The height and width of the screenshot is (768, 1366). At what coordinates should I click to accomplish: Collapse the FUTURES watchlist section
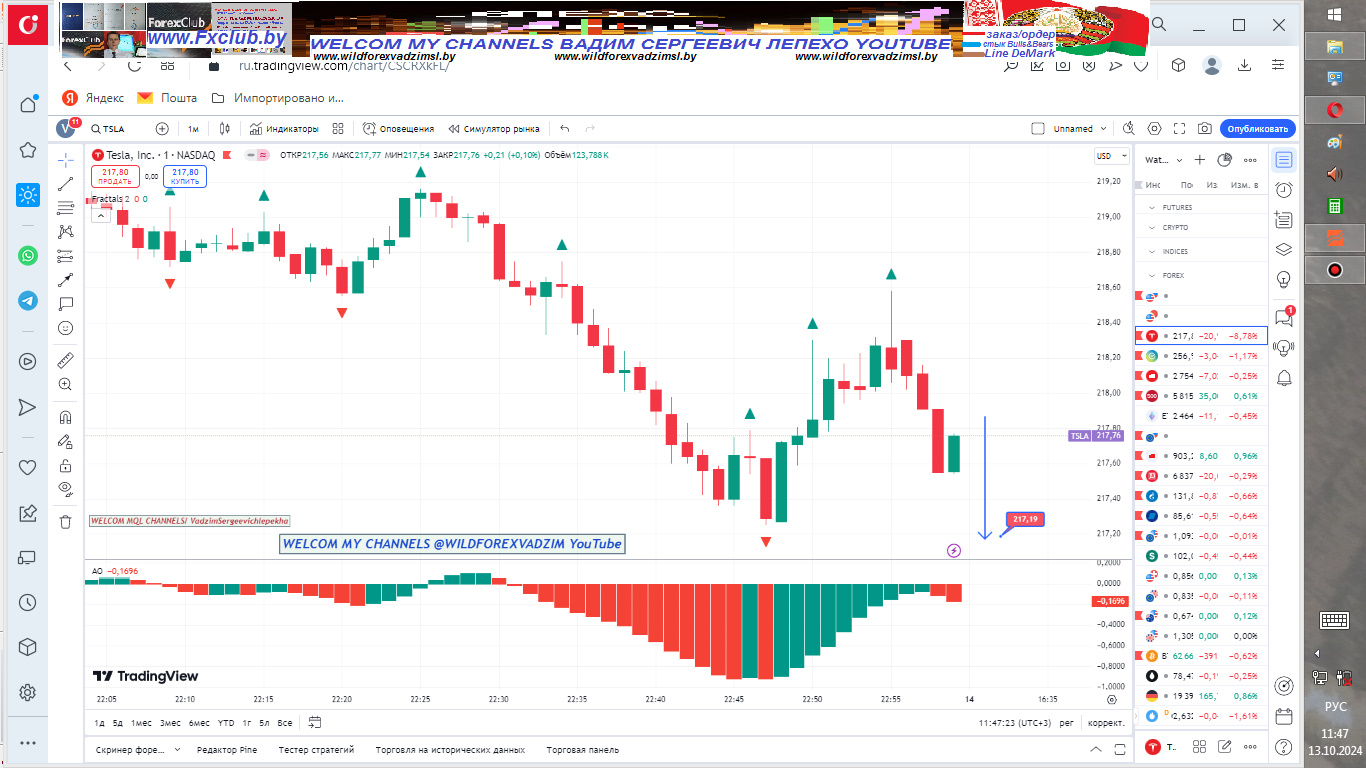1152,207
